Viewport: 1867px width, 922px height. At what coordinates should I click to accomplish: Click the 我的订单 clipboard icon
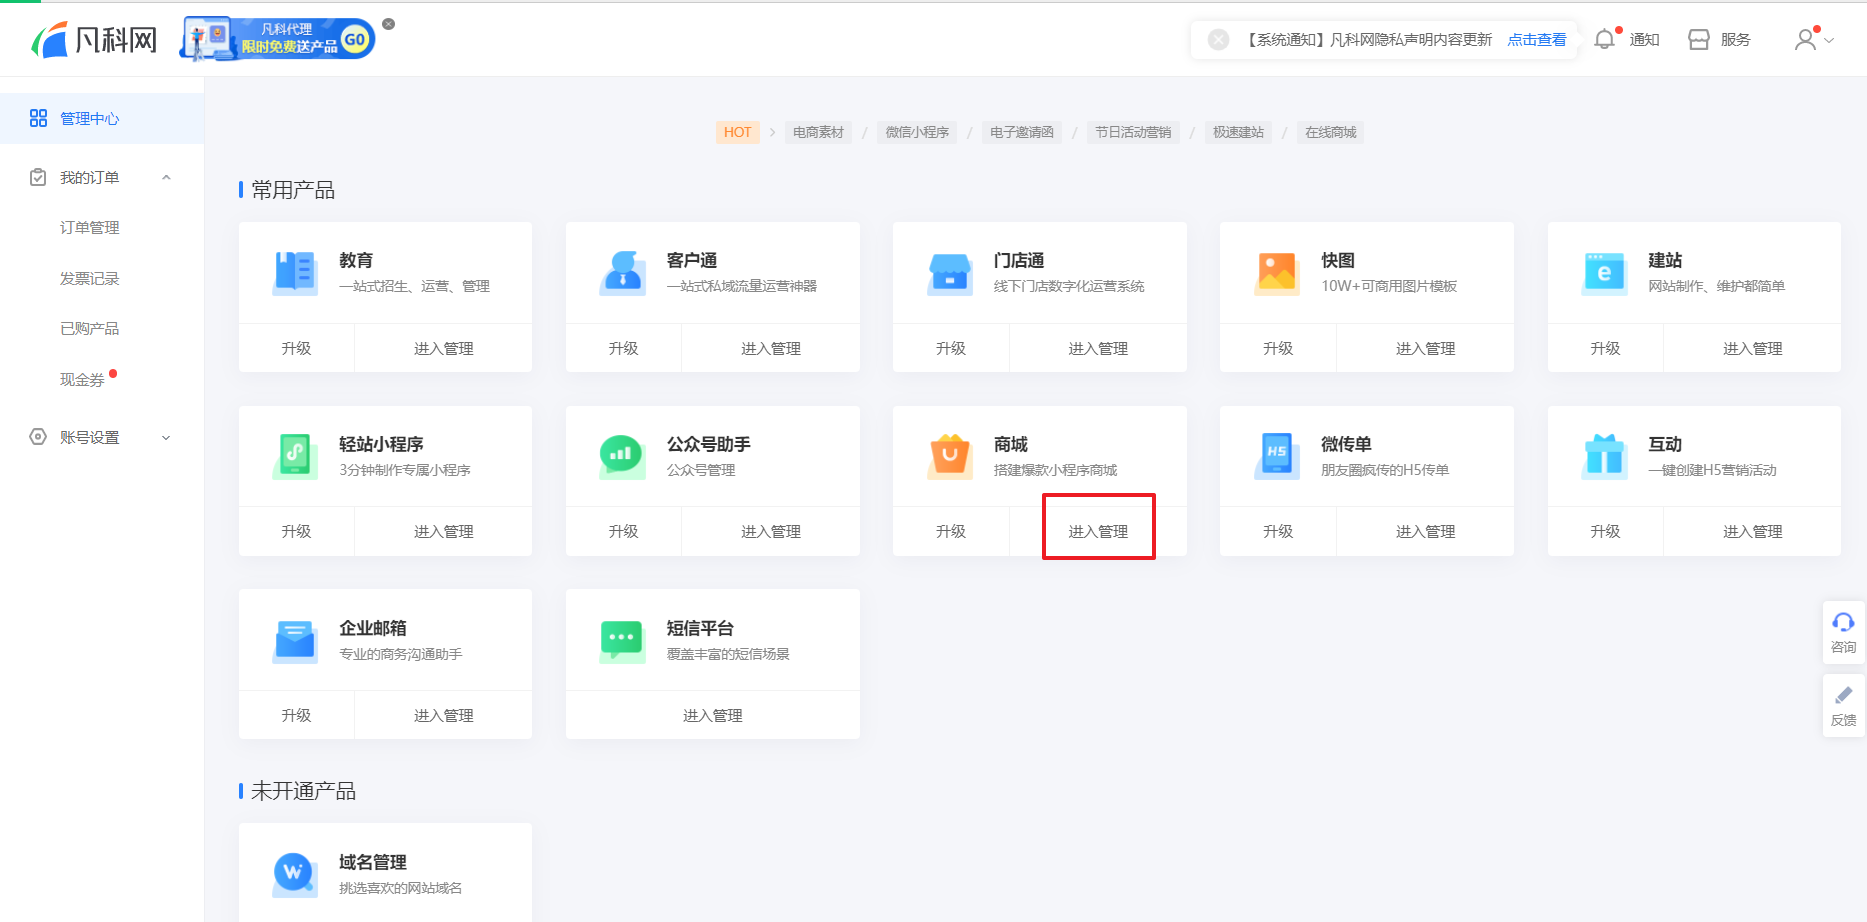[38, 177]
